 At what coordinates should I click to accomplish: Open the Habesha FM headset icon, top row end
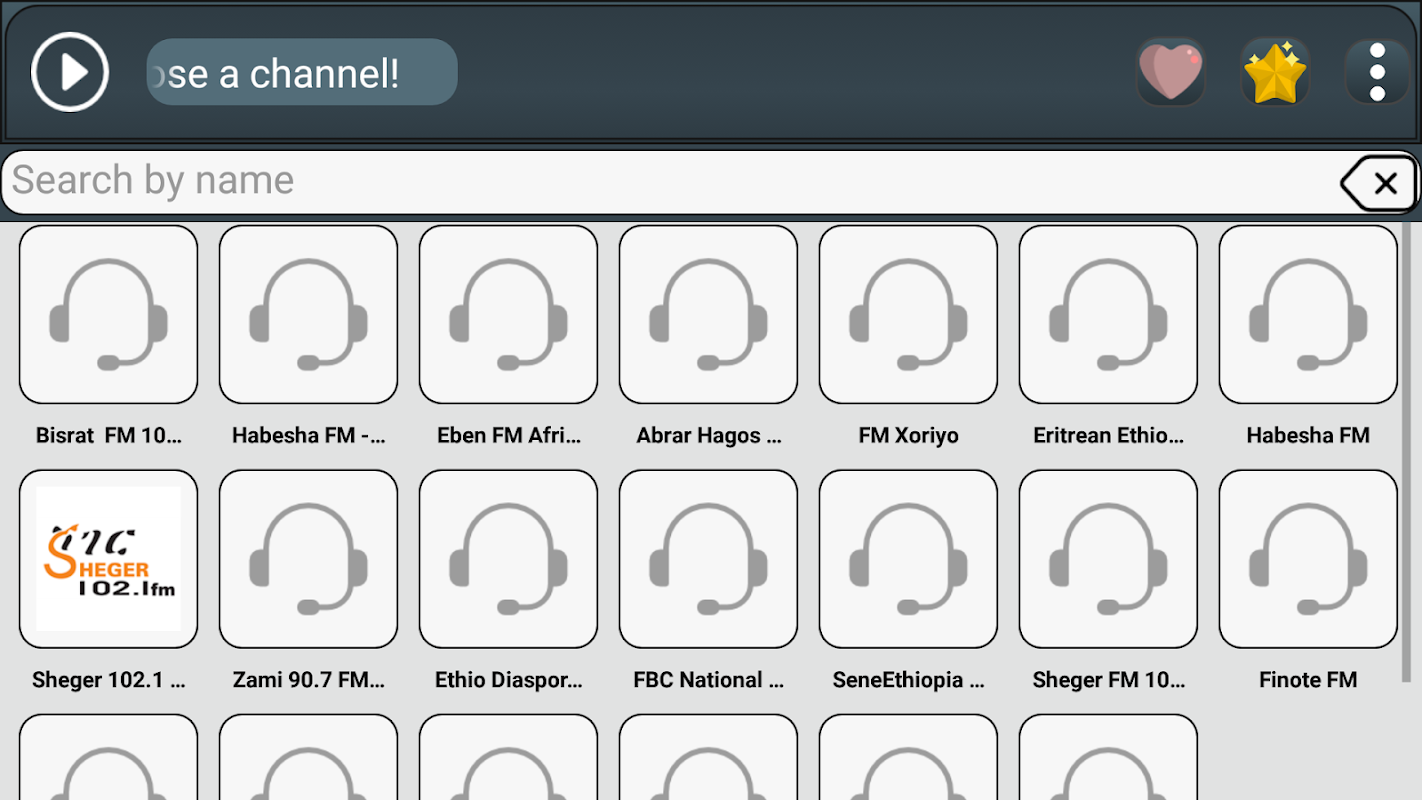click(x=1309, y=314)
